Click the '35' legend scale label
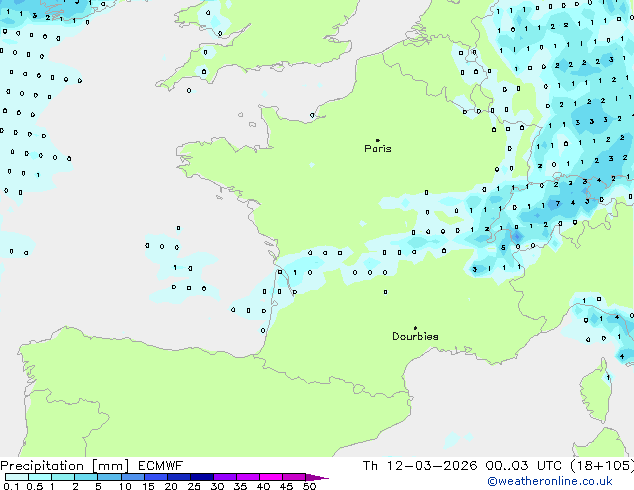The height and width of the screenshot is (490, 634). click(x=240, y=486)
